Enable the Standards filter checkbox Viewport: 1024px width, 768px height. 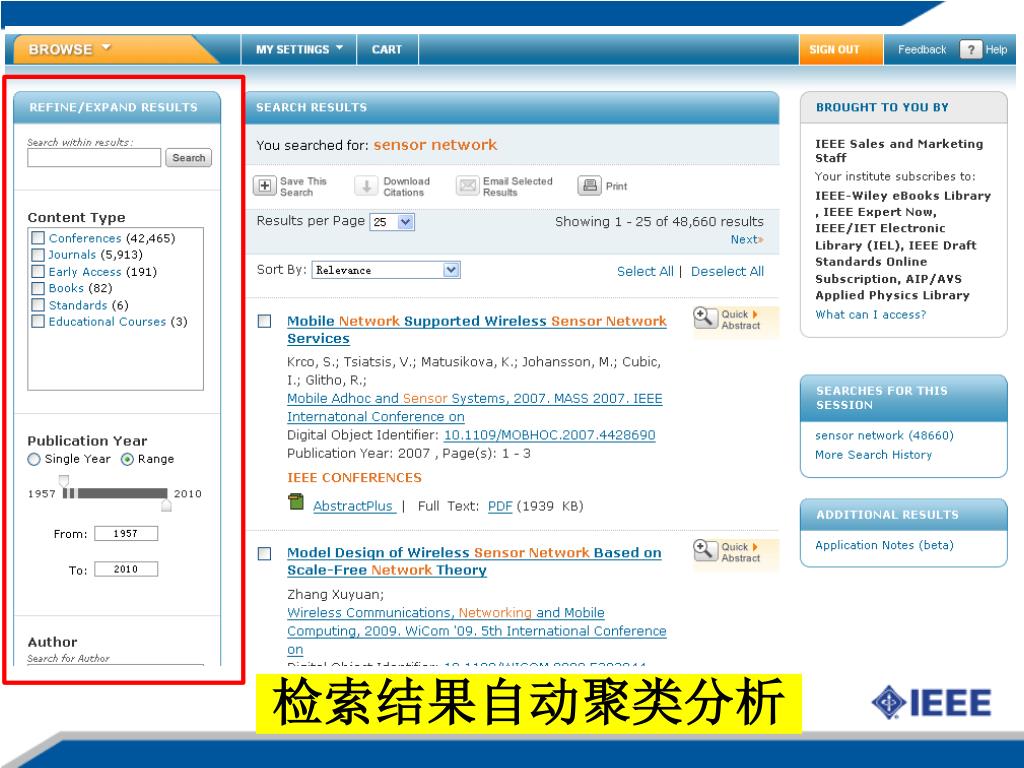coord(39,305)
